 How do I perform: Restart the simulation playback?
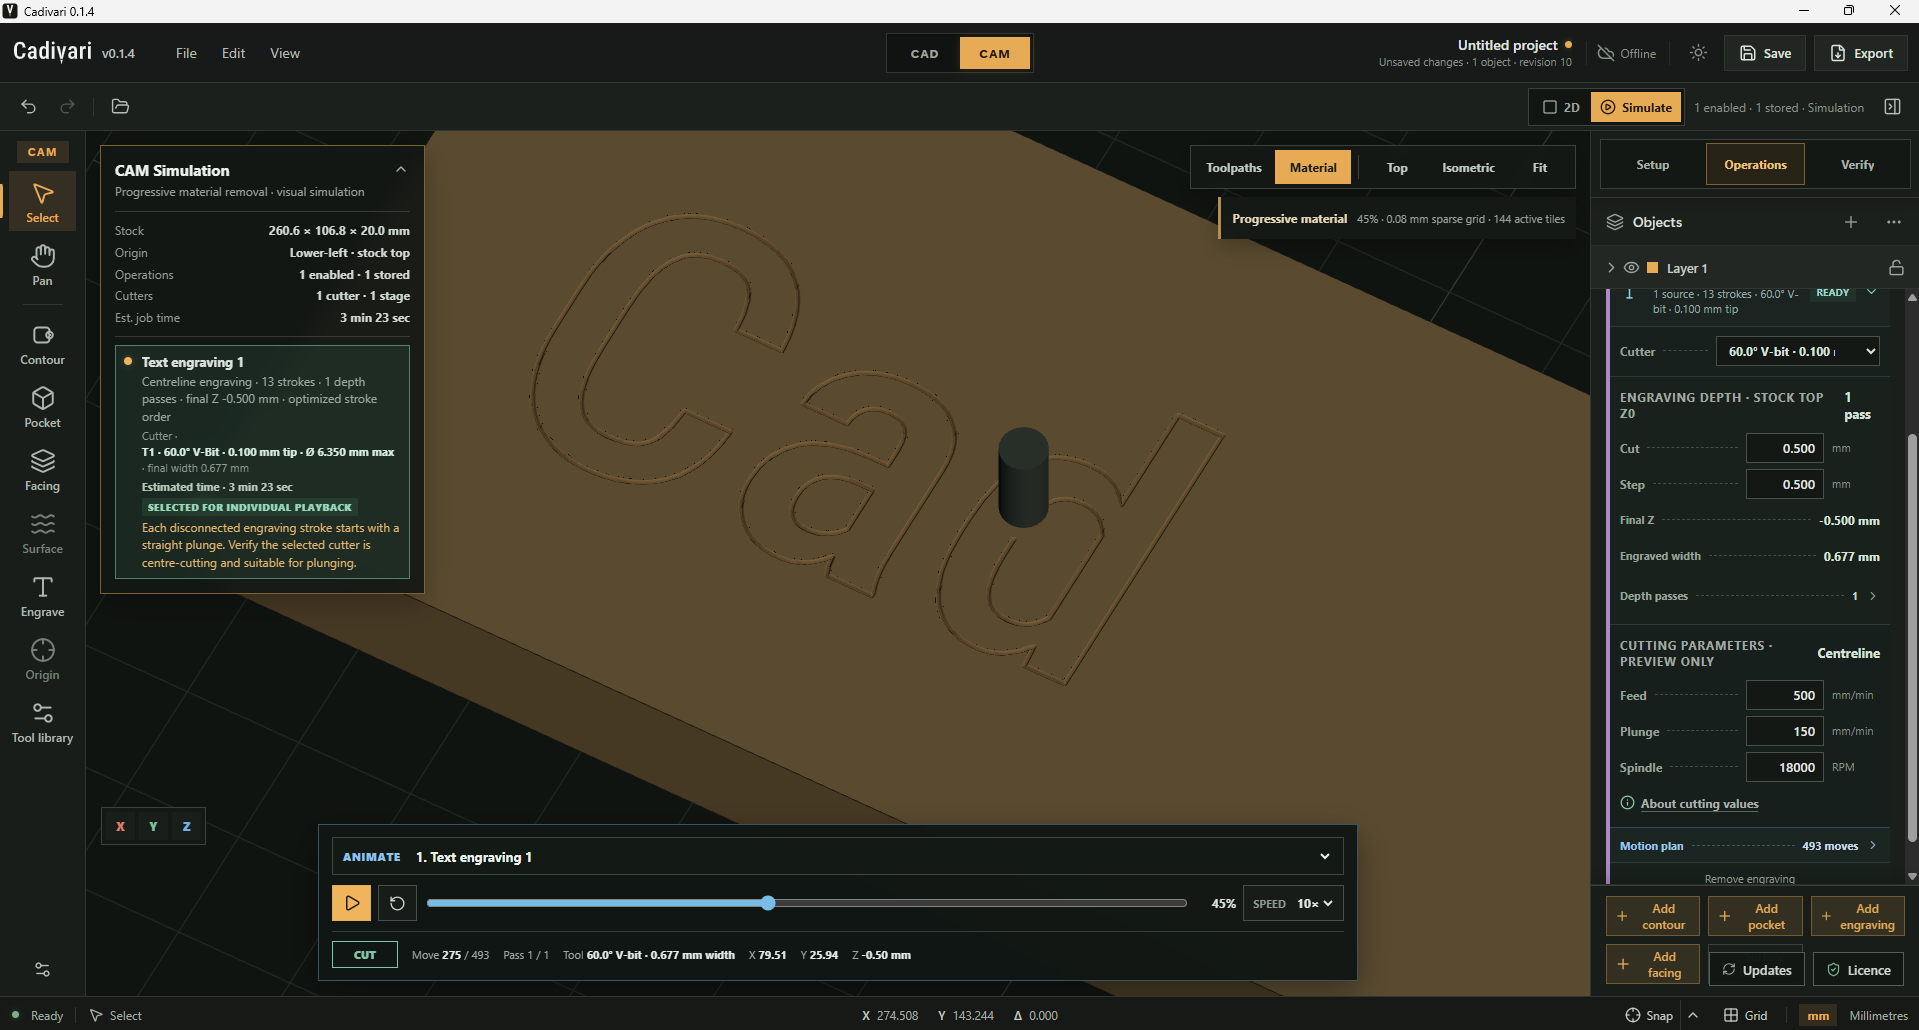pyautogui.click(x=397, y=903)
